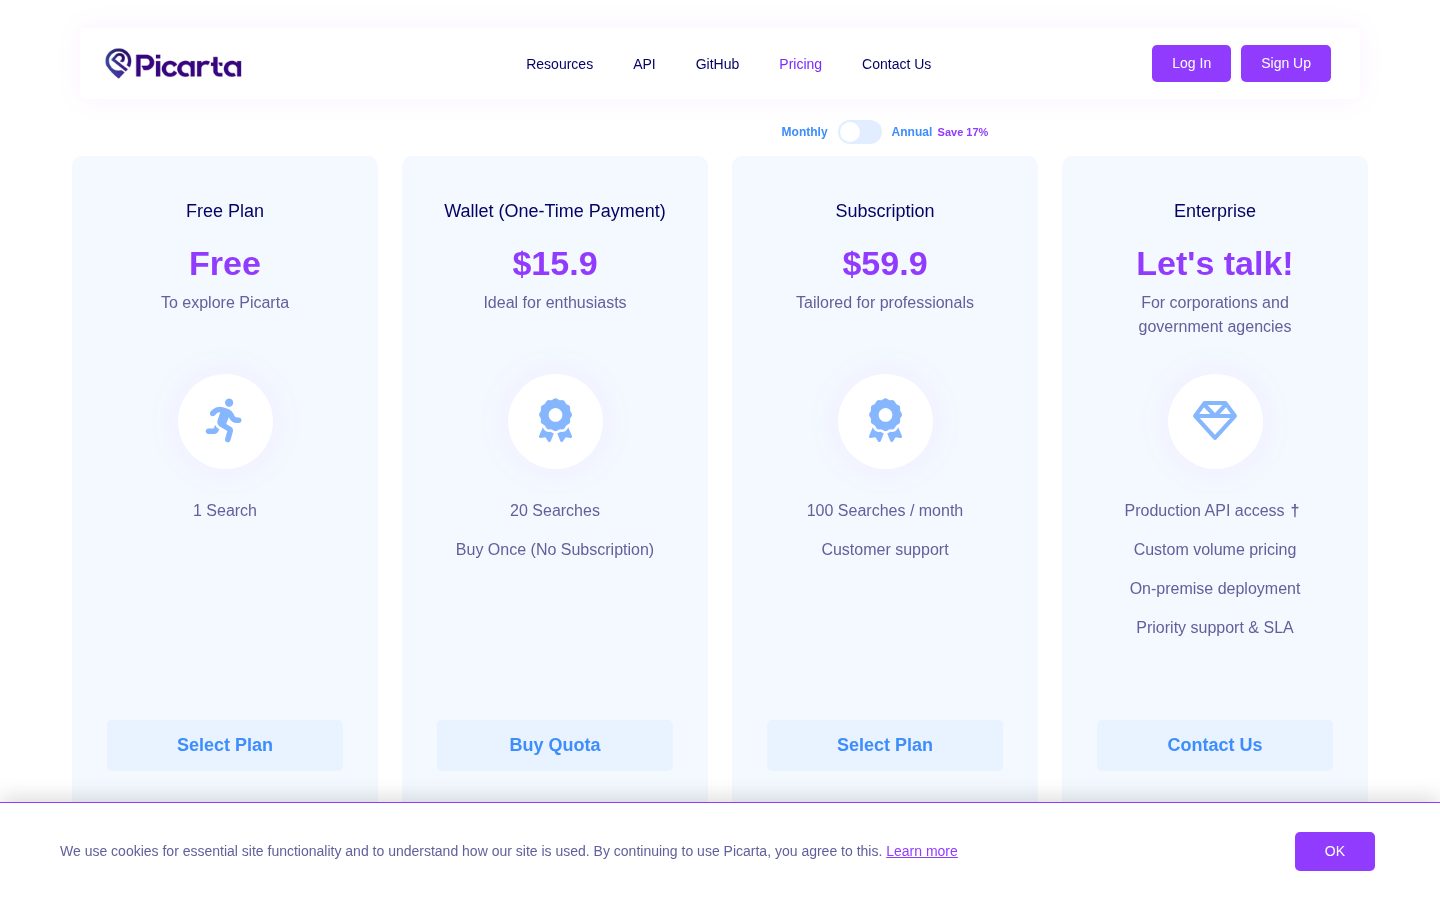Image resolution: width=1440 pixels, height=900 pixels.
Task: Accept cookies with the OK button
Action: 1334,851
